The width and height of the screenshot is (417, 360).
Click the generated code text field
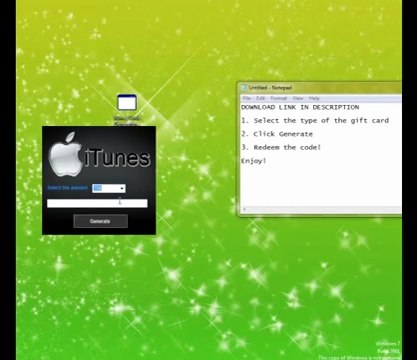[x=97, y=203]
